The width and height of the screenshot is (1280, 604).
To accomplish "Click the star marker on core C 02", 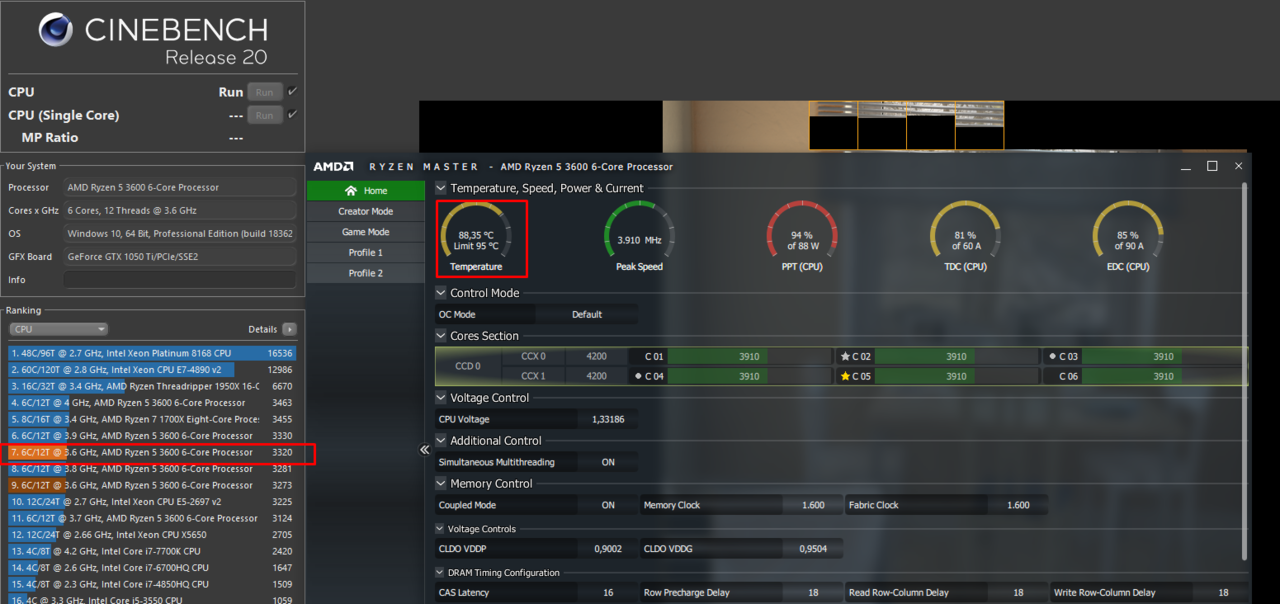I will [845, 356].
